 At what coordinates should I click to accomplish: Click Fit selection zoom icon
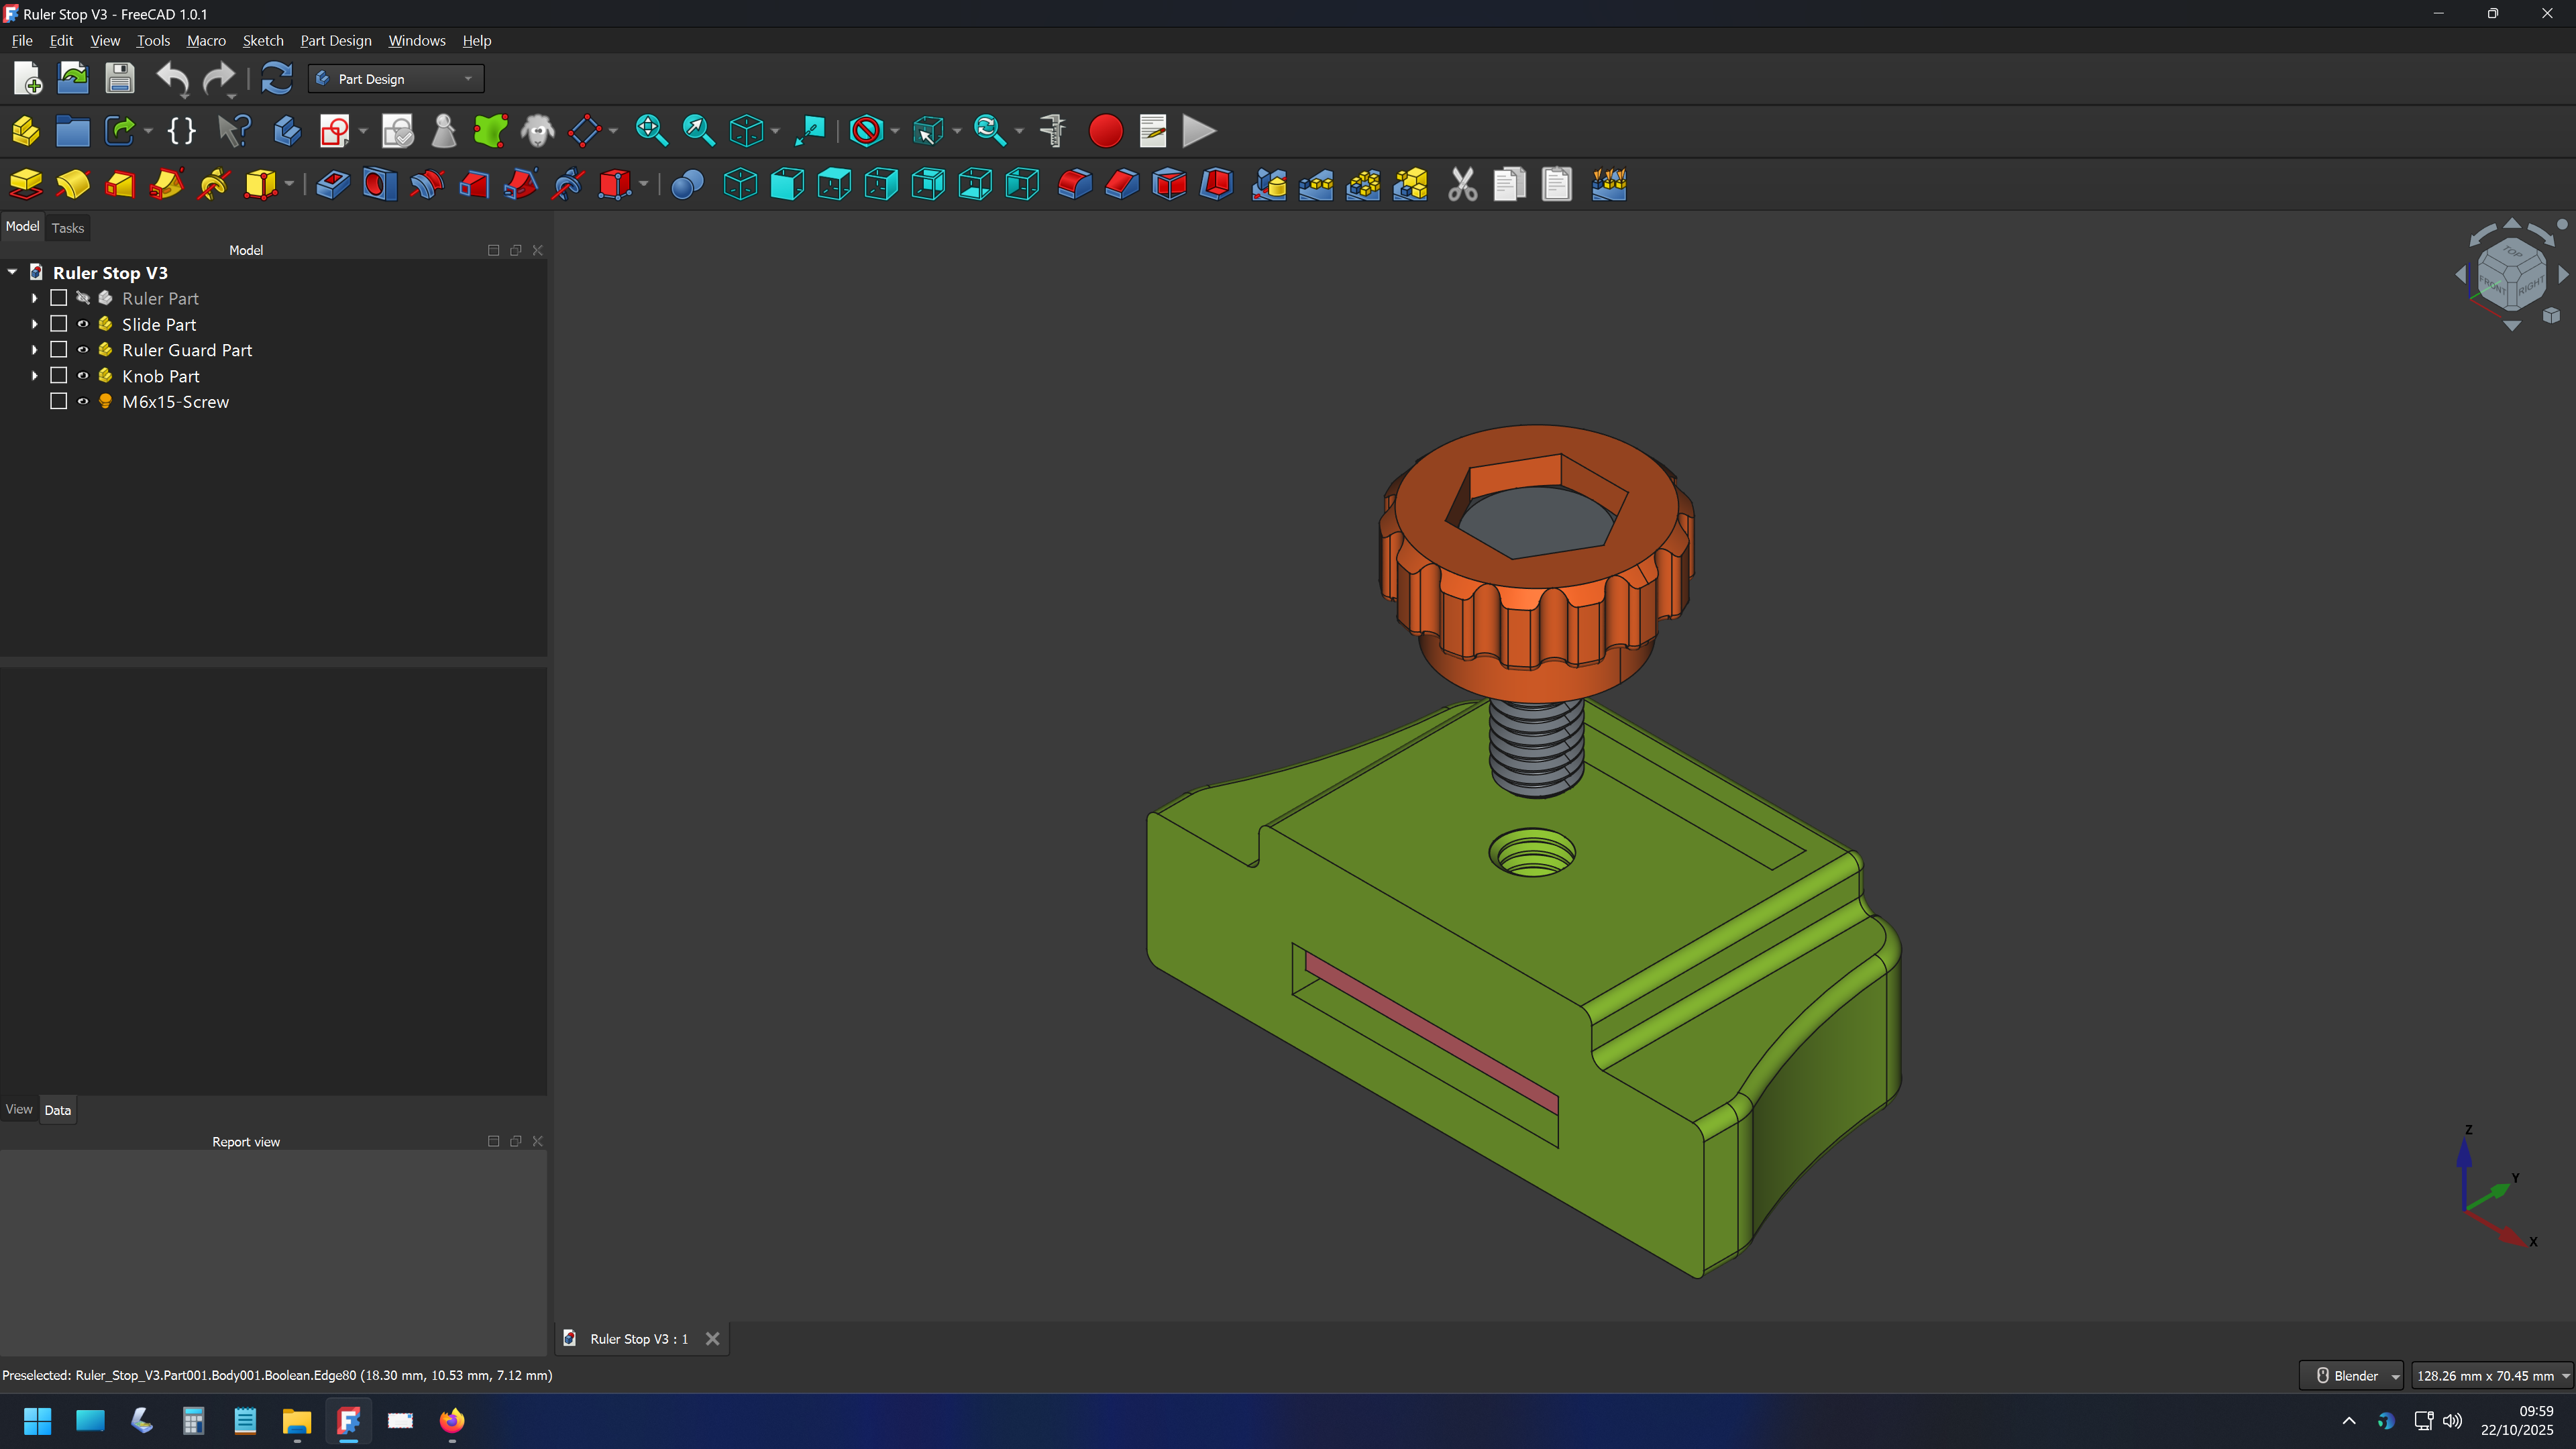(x=698, y=131)
